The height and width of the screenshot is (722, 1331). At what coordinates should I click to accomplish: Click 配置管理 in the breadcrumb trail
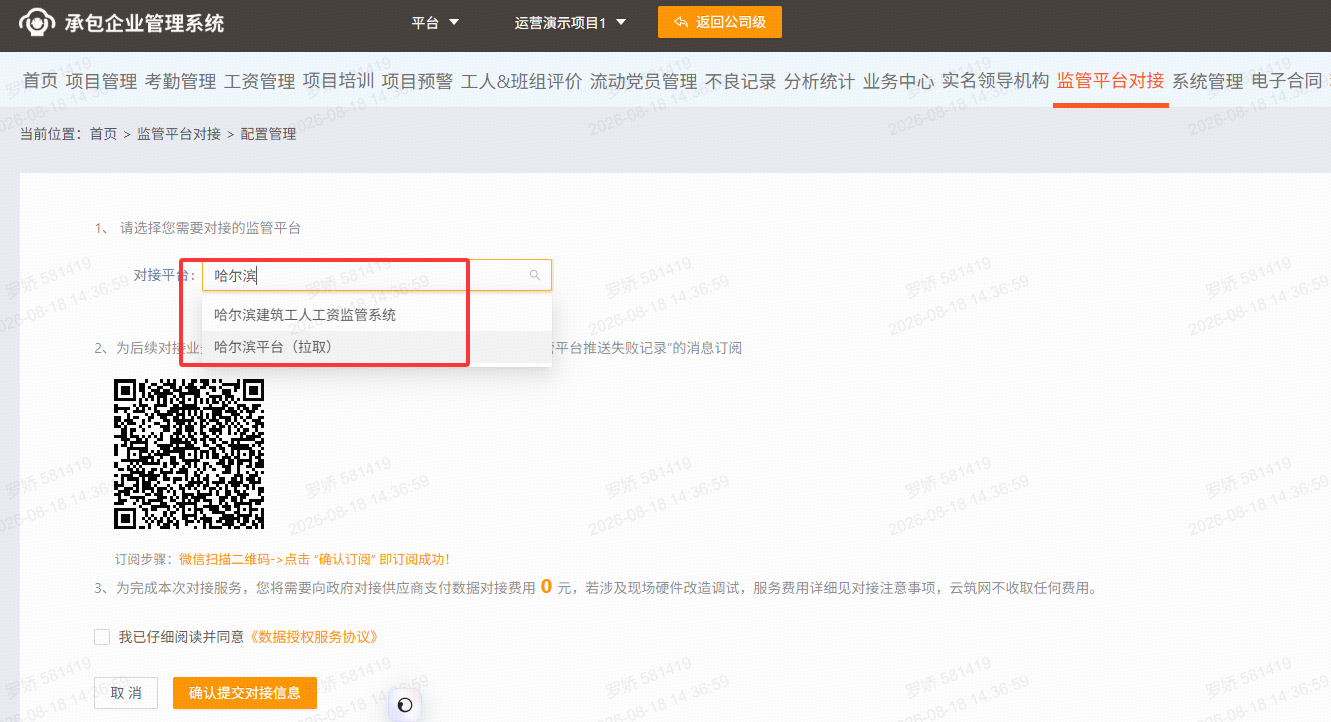tap(269, 134)
